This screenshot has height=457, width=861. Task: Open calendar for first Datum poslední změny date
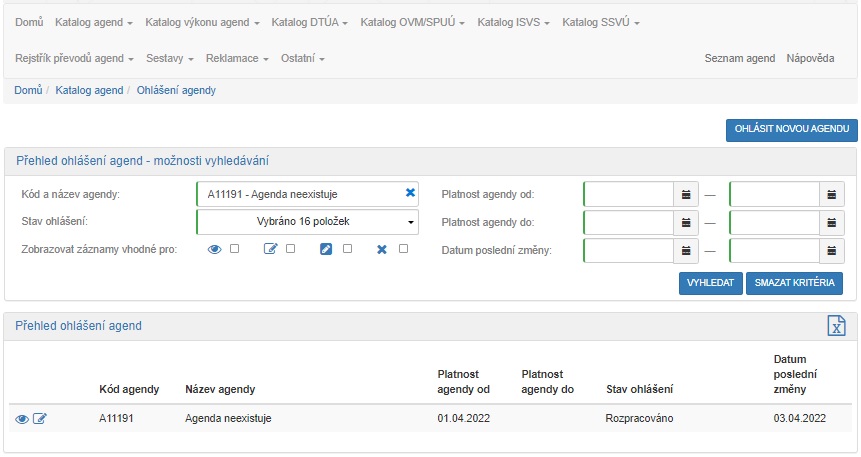686,250
